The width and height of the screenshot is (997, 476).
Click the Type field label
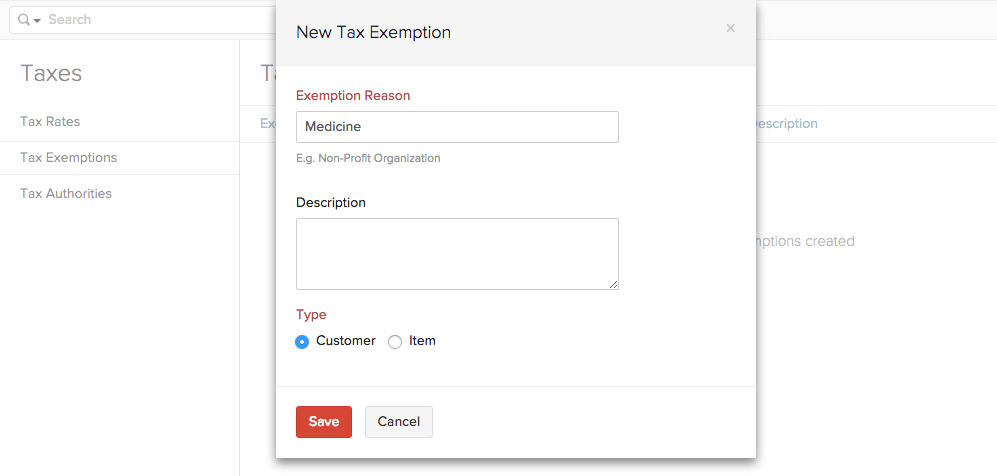click(311, 314)
